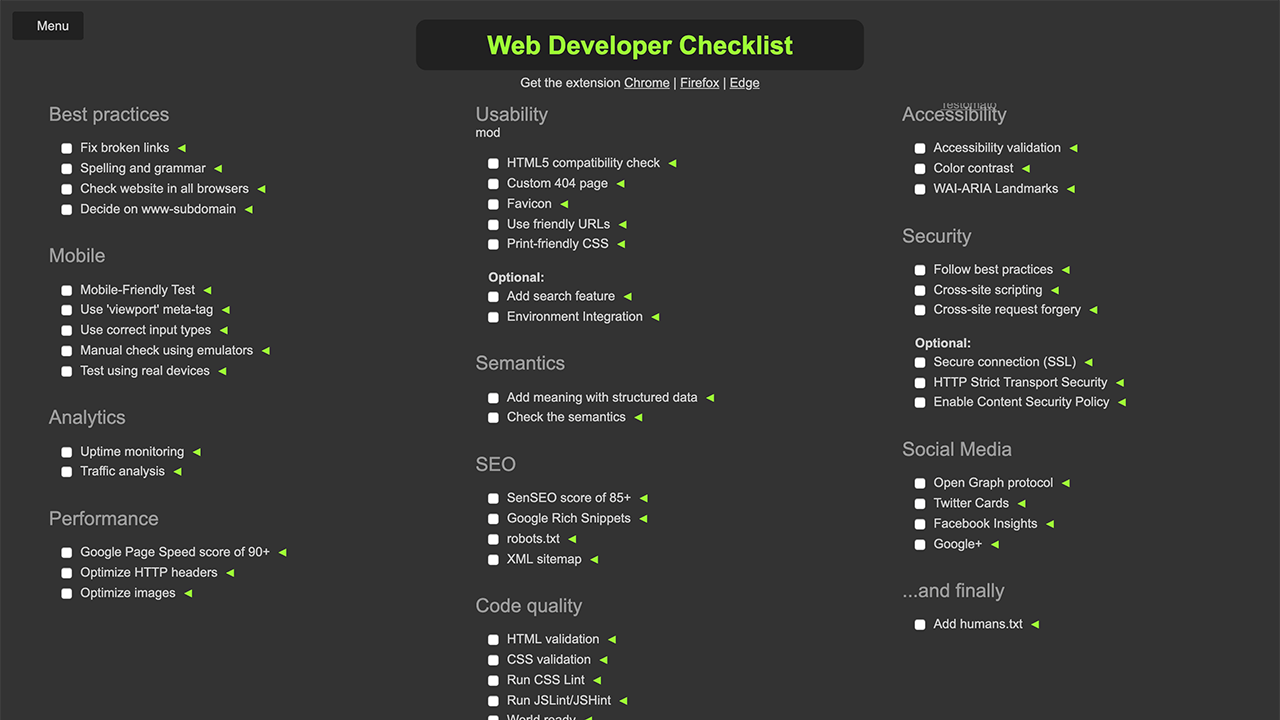Click the green arrow next to Favicon
The height and width of the screenshot is (720, 1280).
pos(564,204)
